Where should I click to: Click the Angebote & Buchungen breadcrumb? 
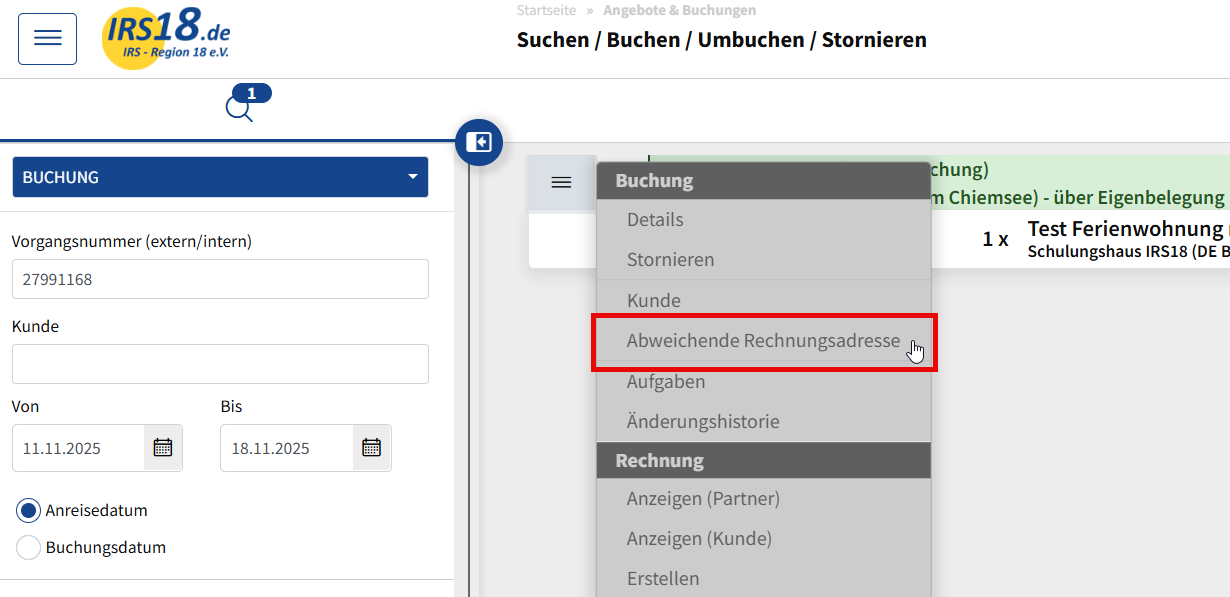coord(679,11)
